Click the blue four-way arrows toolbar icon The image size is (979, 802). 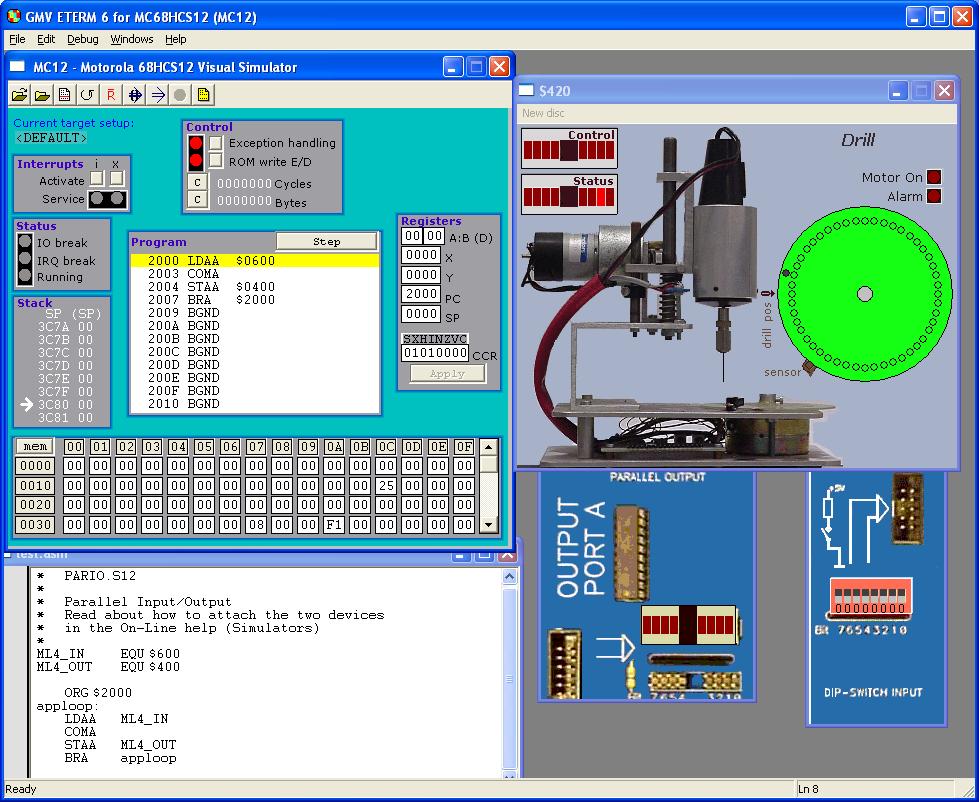(134, 95)
